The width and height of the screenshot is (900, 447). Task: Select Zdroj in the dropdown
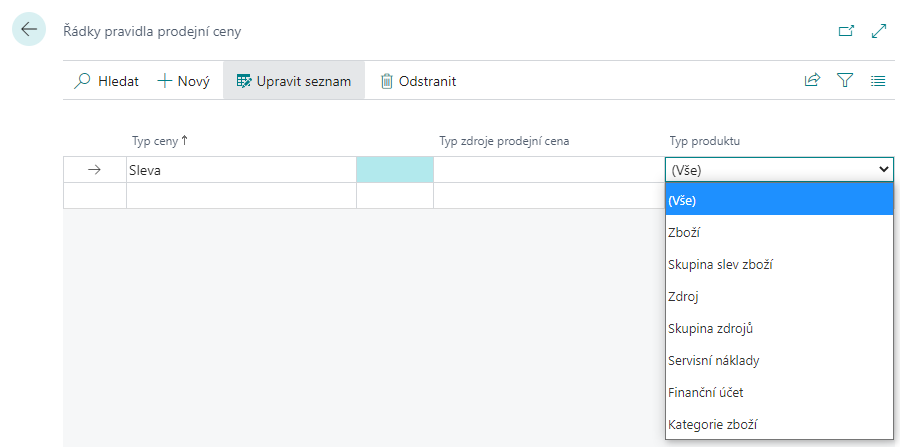click(685, 297)
